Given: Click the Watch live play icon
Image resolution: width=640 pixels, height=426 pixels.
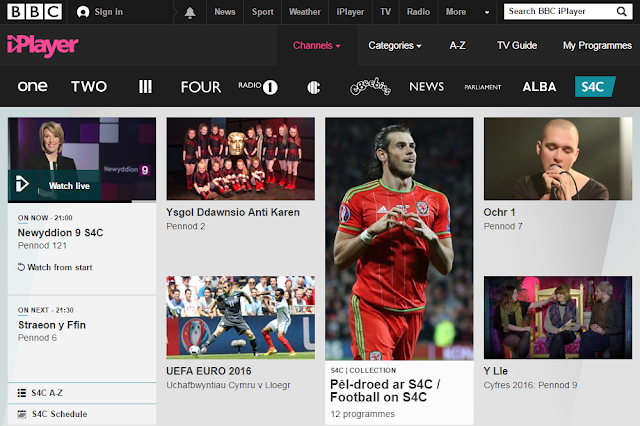Looking at the screenshot, I should [22, 184].
